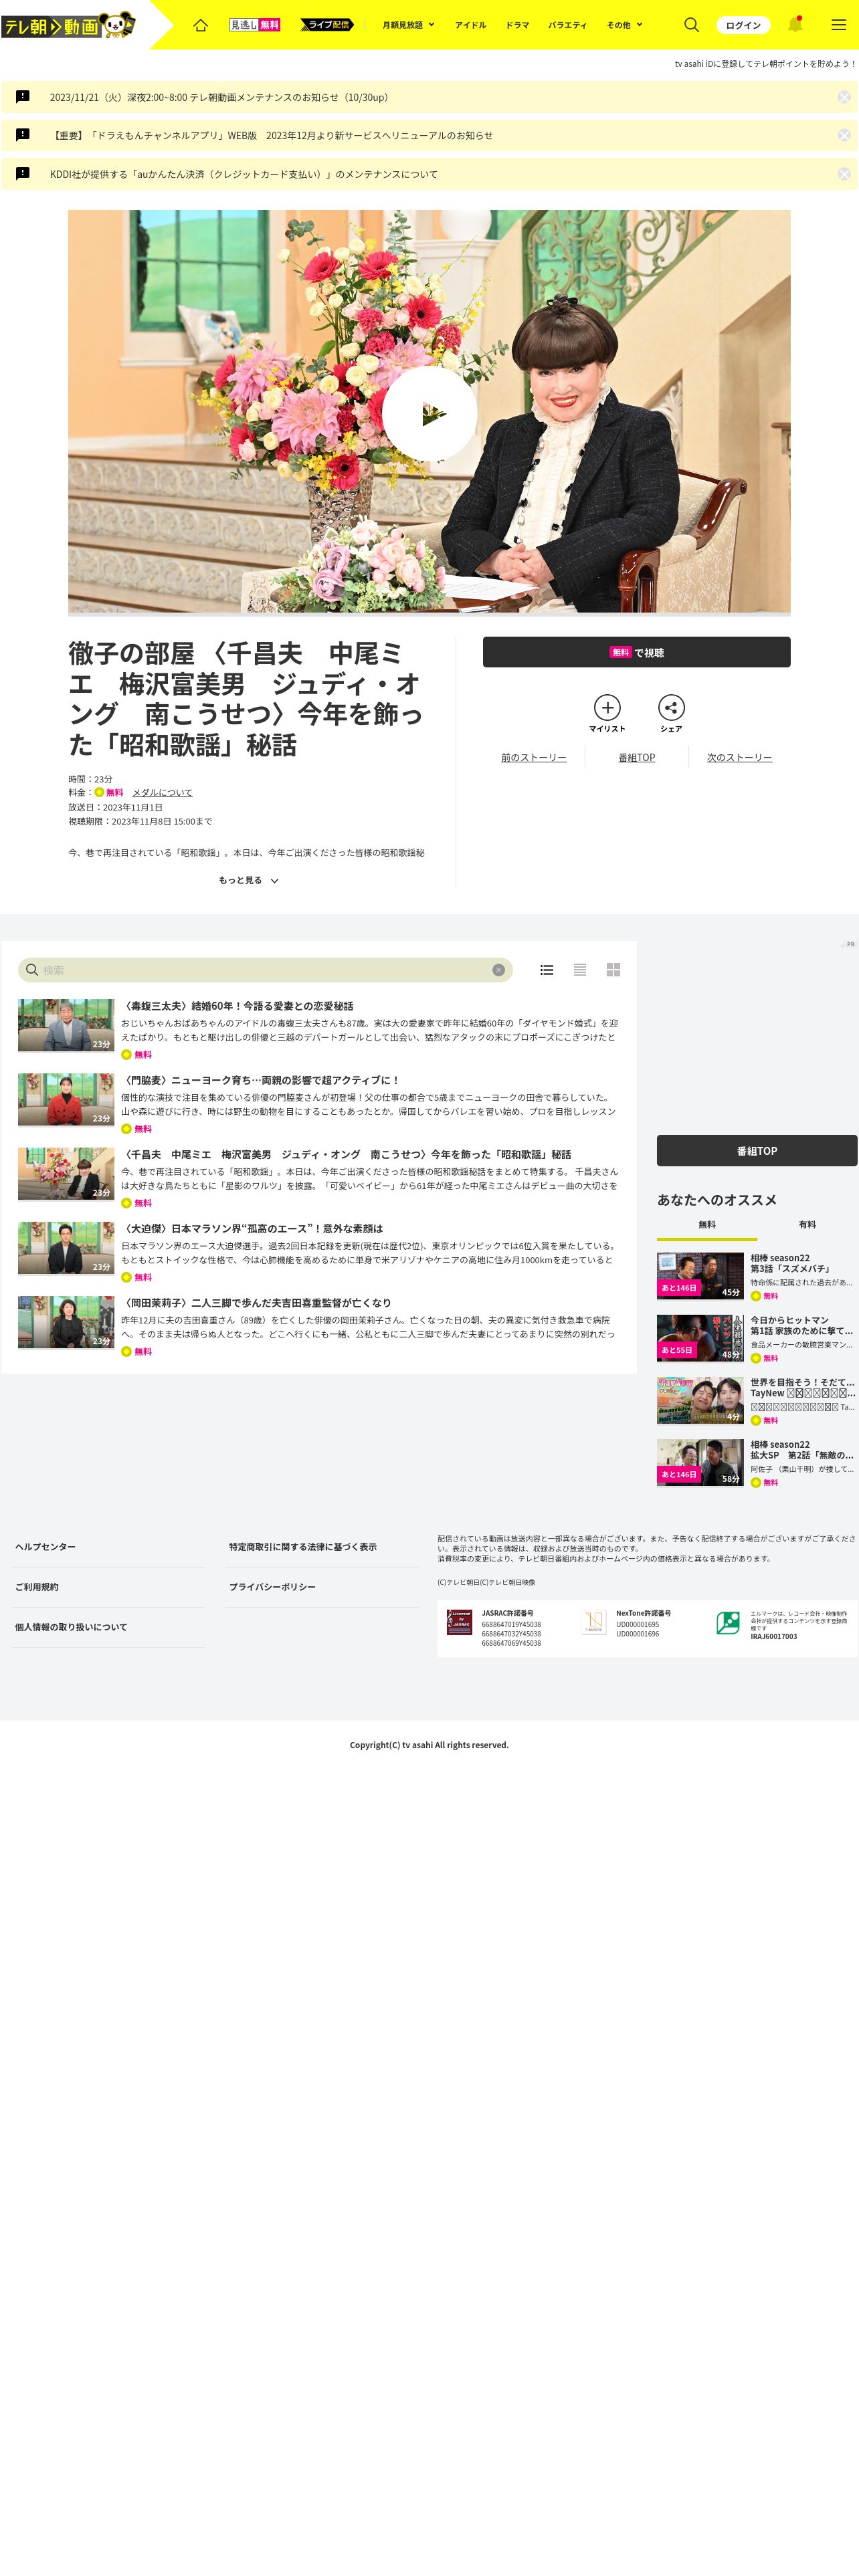859x2576 pixels.
Task: Open the バラエティ menu
Action: tap(567, 25)
